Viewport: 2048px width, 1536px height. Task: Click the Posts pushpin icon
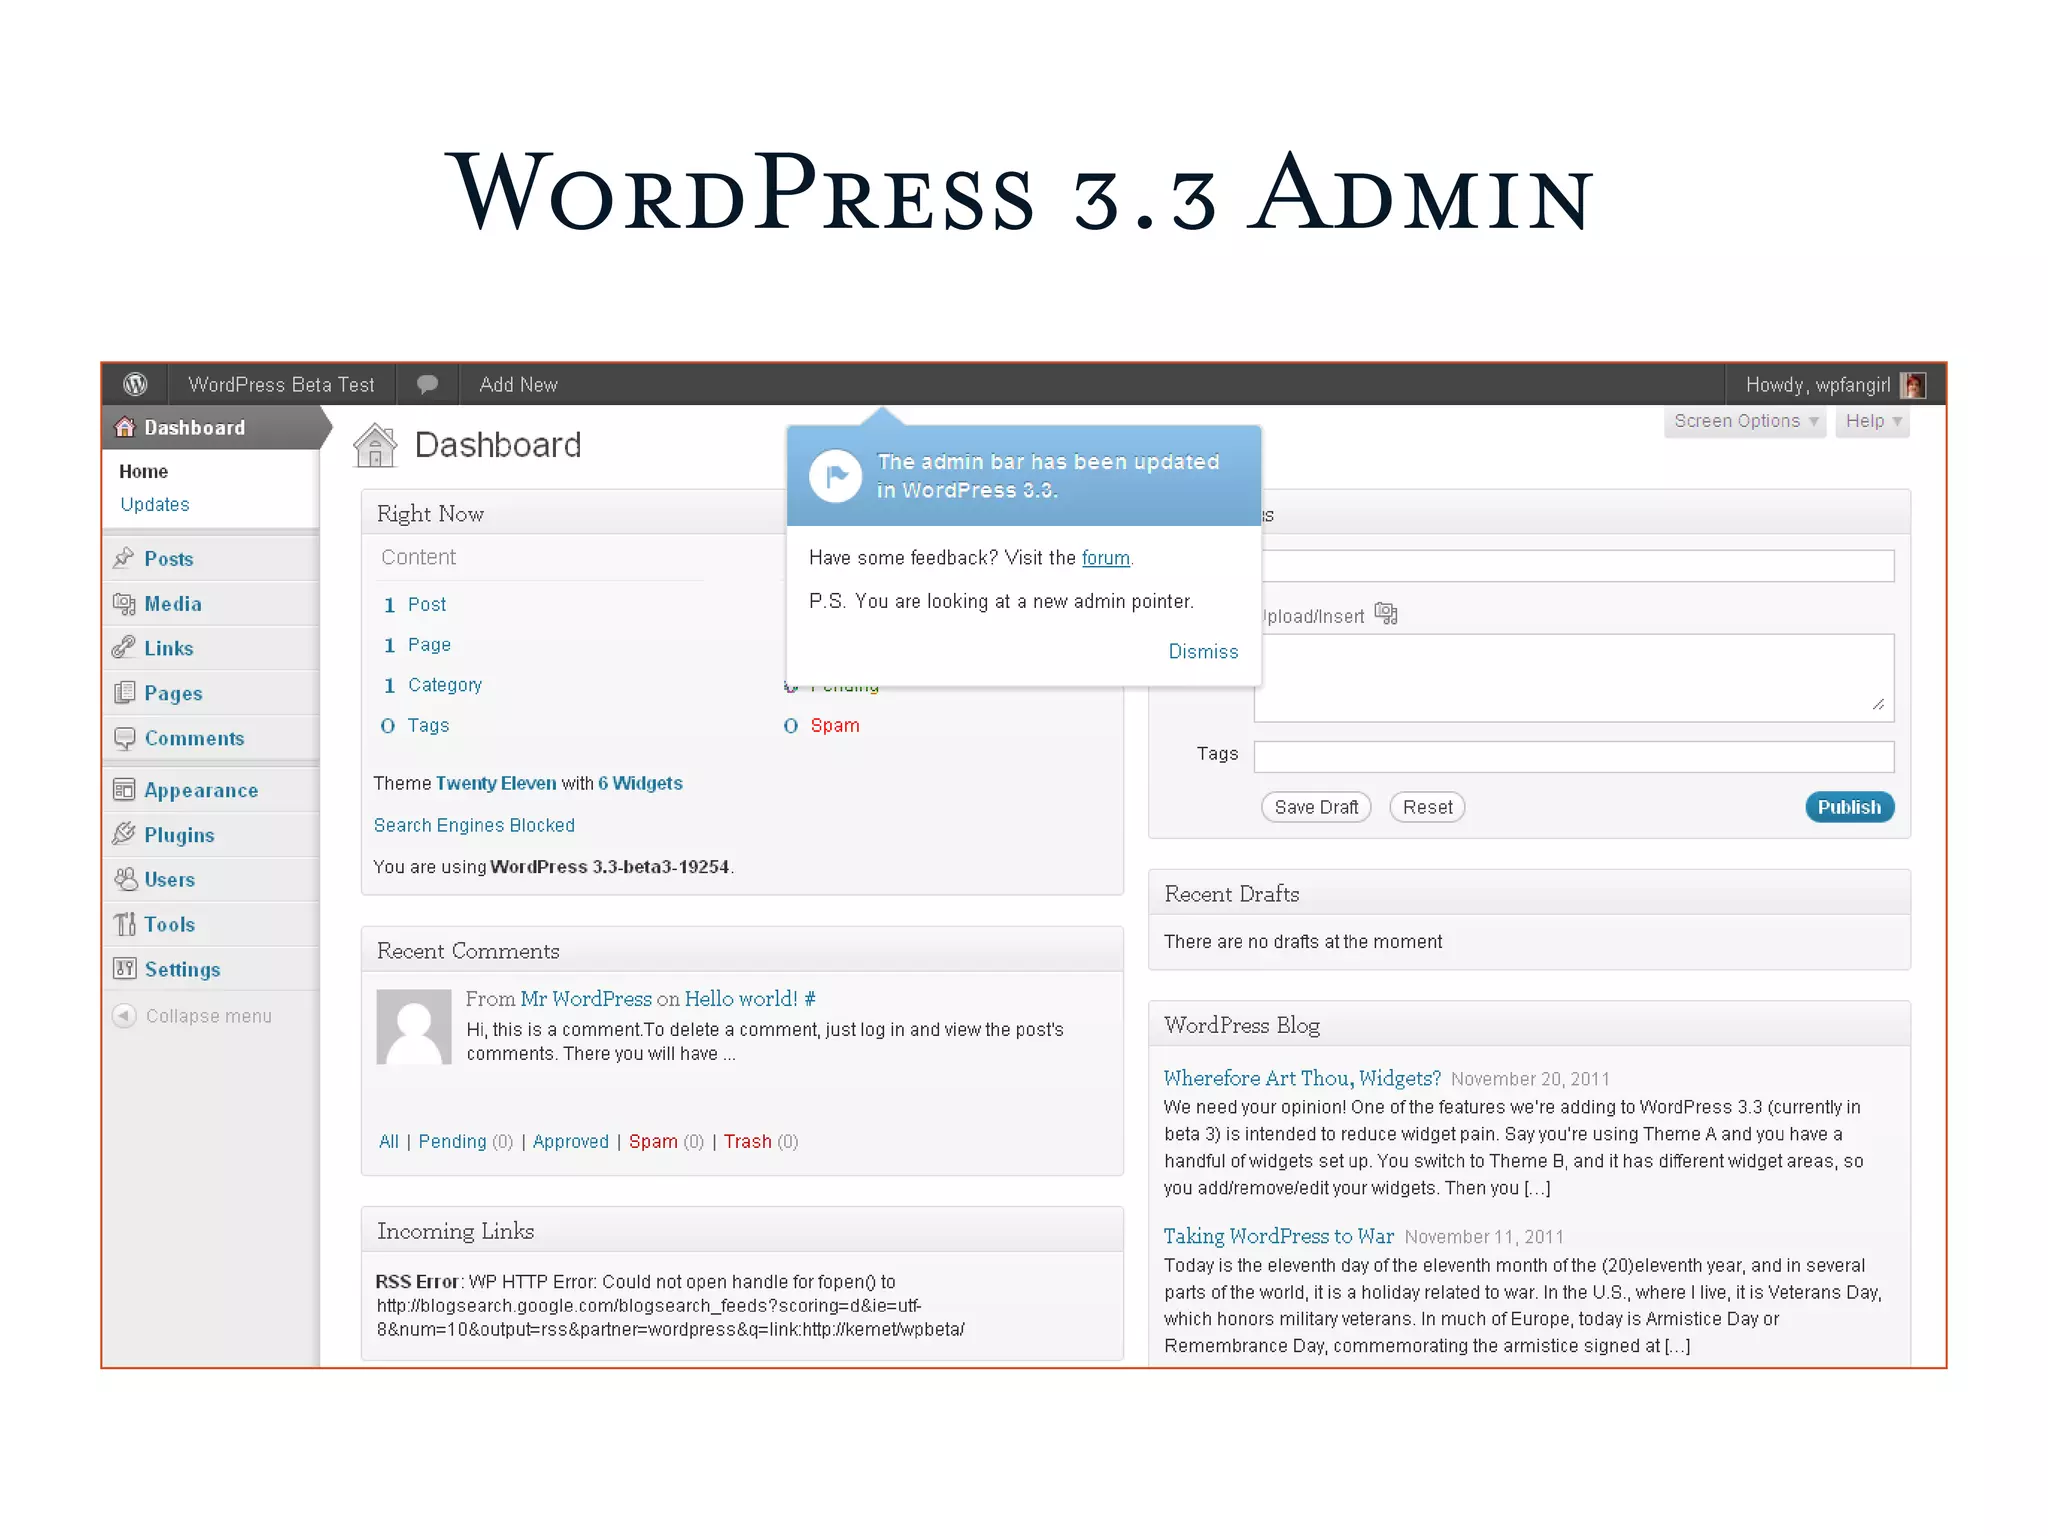click(x=124, y=558)
